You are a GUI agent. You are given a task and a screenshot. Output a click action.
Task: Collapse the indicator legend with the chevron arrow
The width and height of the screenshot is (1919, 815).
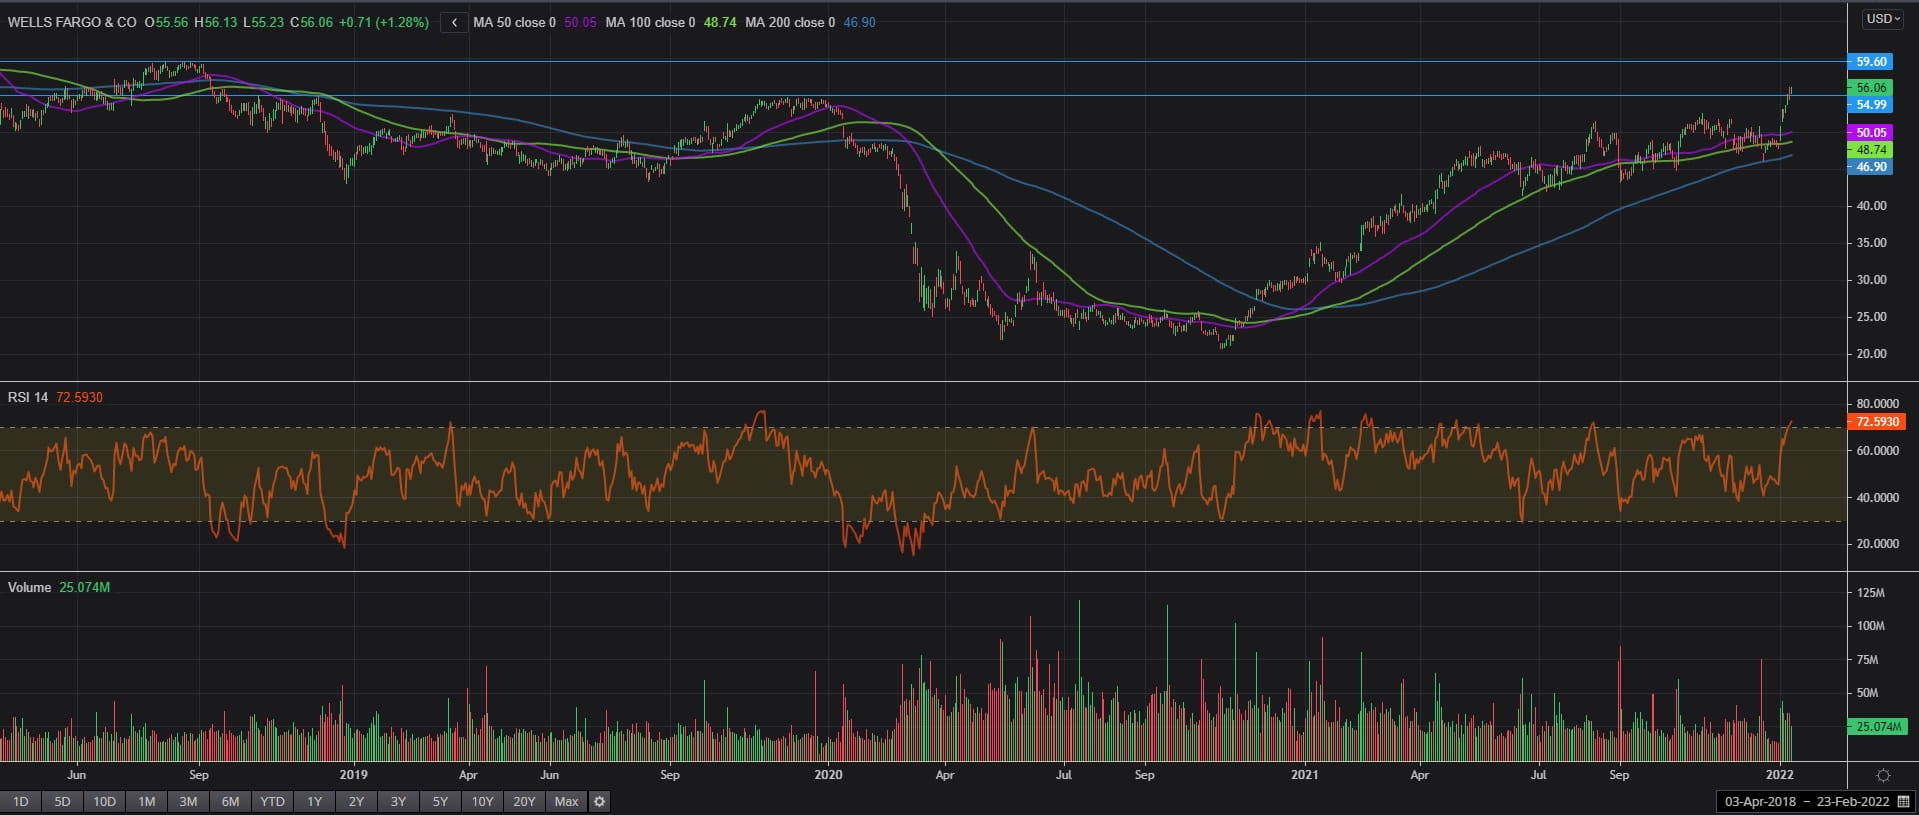pyautogui.click(x=454, y=22)
